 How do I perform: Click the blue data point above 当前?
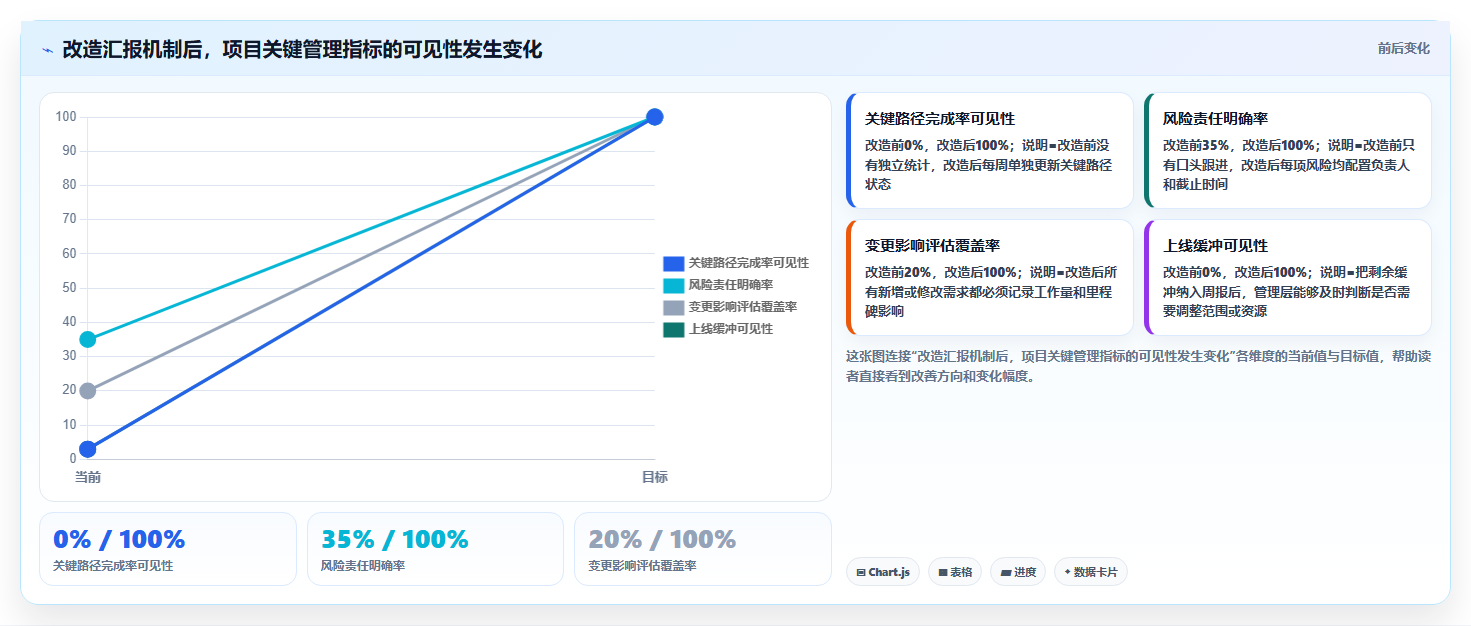(x=88, y=449)
